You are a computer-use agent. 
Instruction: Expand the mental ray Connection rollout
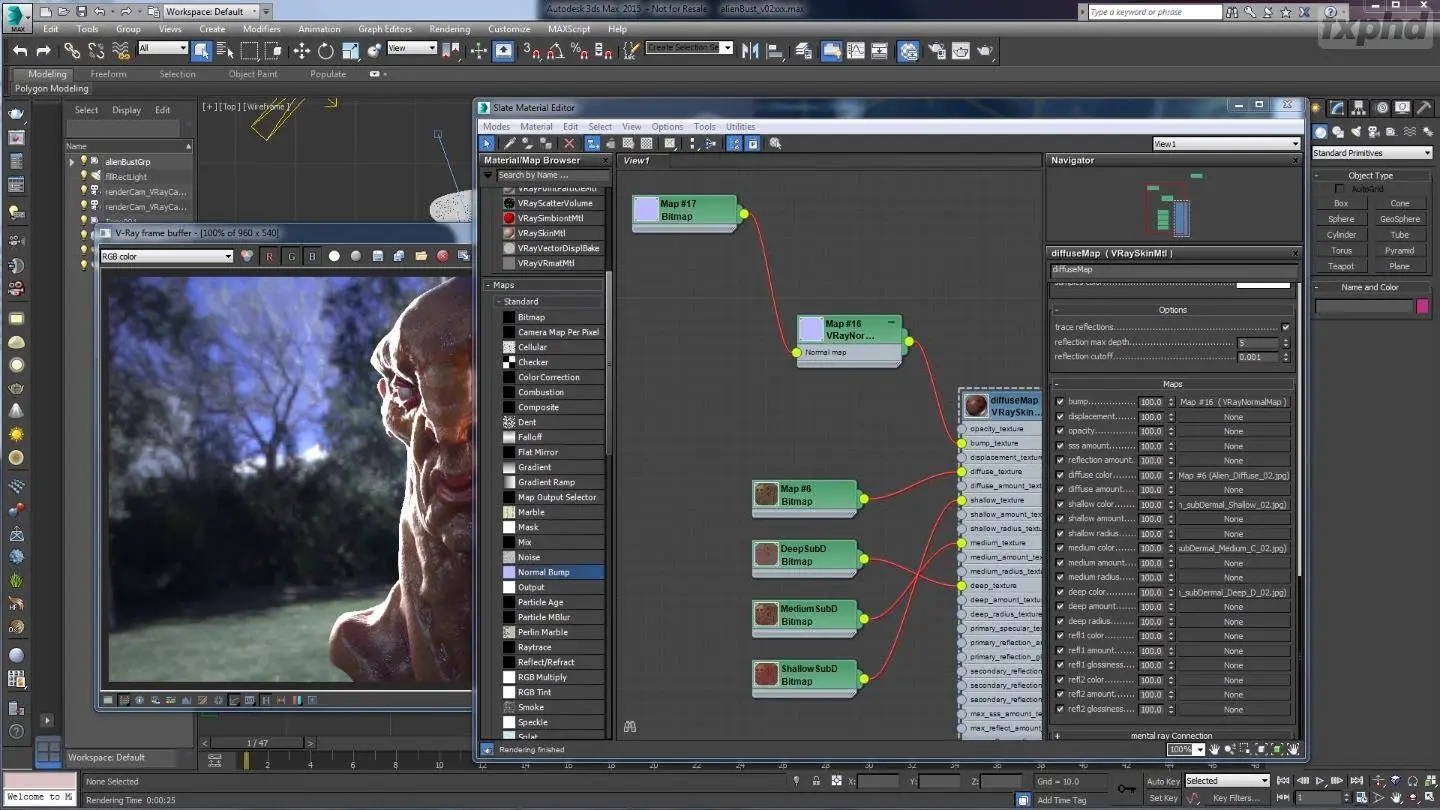[1172, 736]
